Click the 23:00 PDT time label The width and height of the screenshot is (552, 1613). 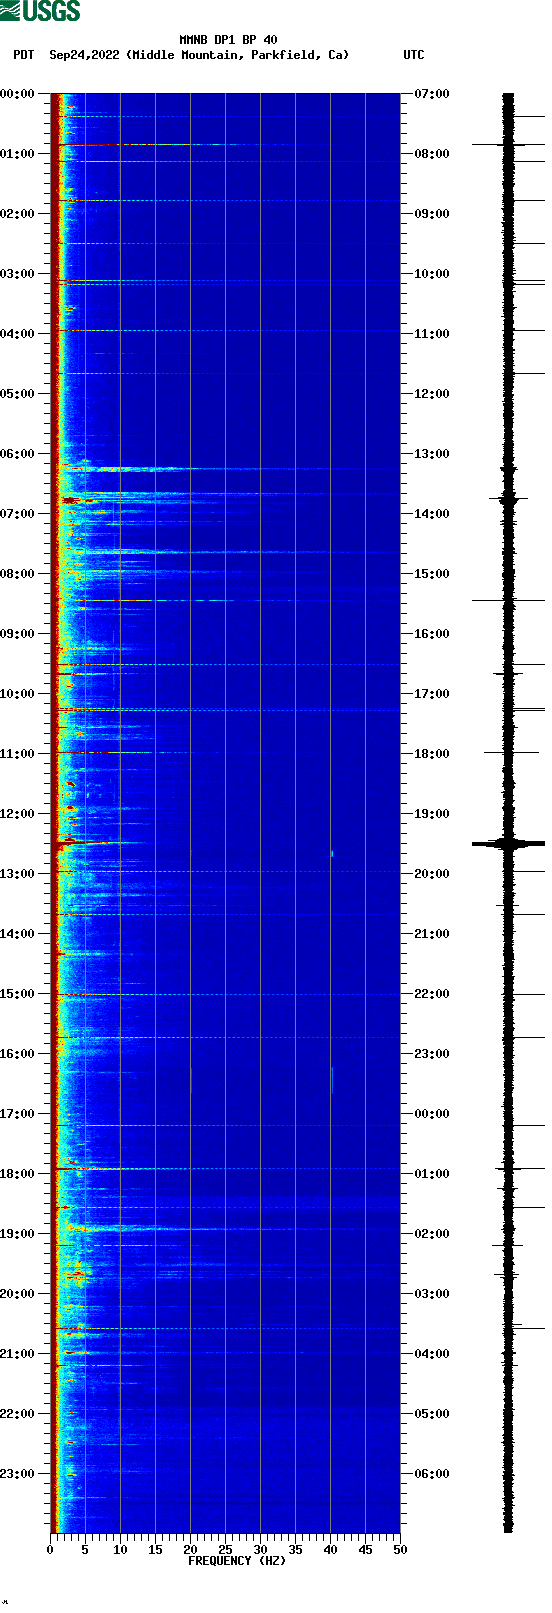[x=18, y=1474]
